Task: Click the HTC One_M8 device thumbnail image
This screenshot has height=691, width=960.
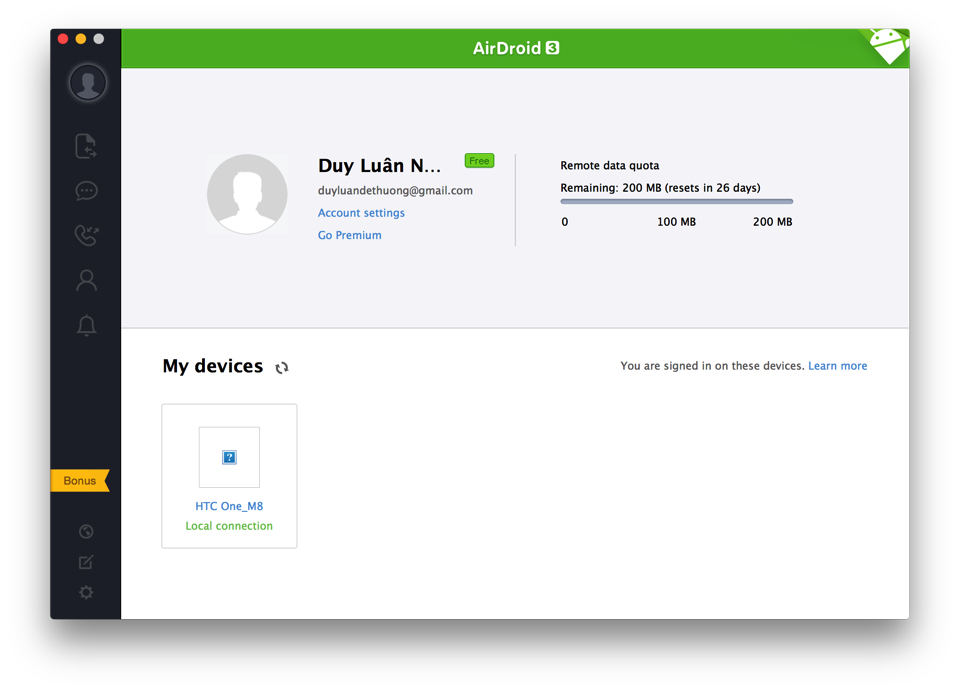Action: (229, 457)
